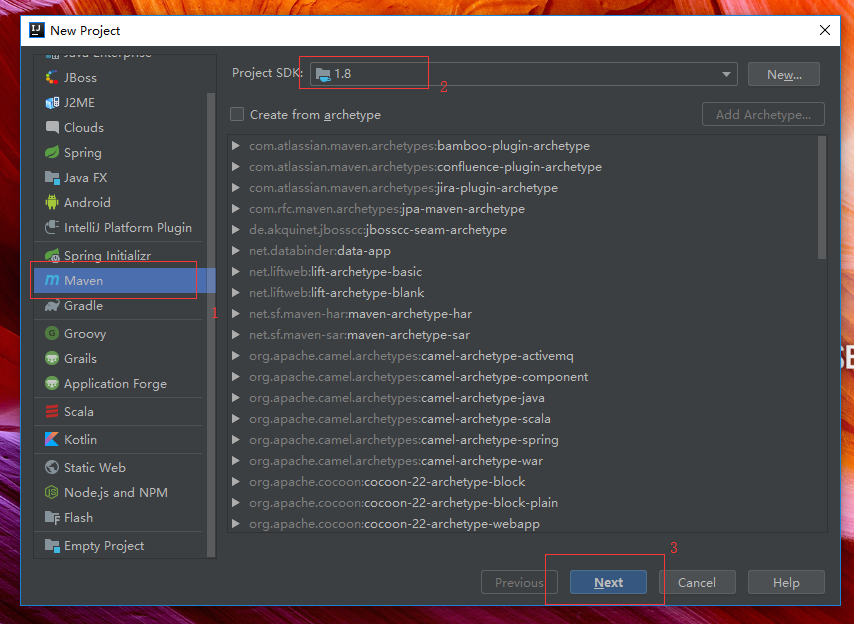Click the Node.js and NPM icon
Viewport: 854px width, 624px height.
click(x=52, y=492)
